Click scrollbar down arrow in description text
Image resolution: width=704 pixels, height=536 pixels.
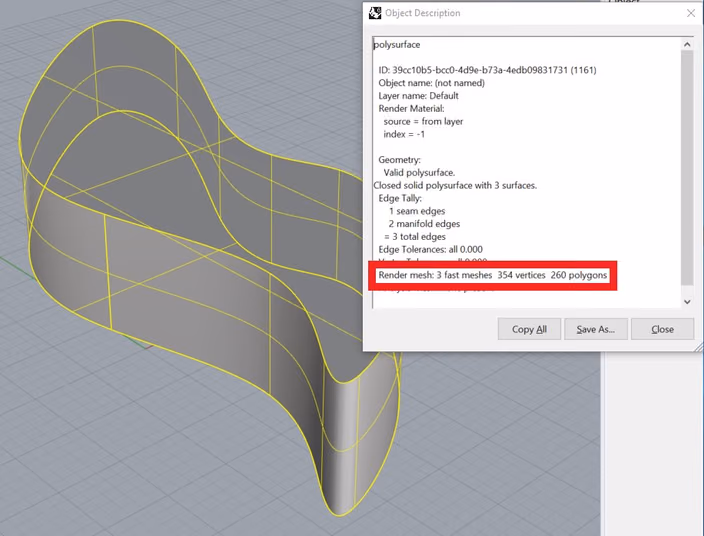(687, 302)
